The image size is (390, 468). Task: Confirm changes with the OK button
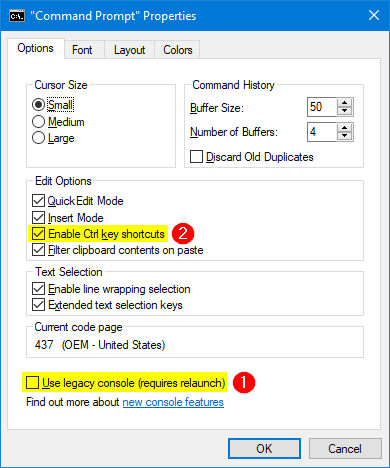pyautogui.click(x=264, y=449)
